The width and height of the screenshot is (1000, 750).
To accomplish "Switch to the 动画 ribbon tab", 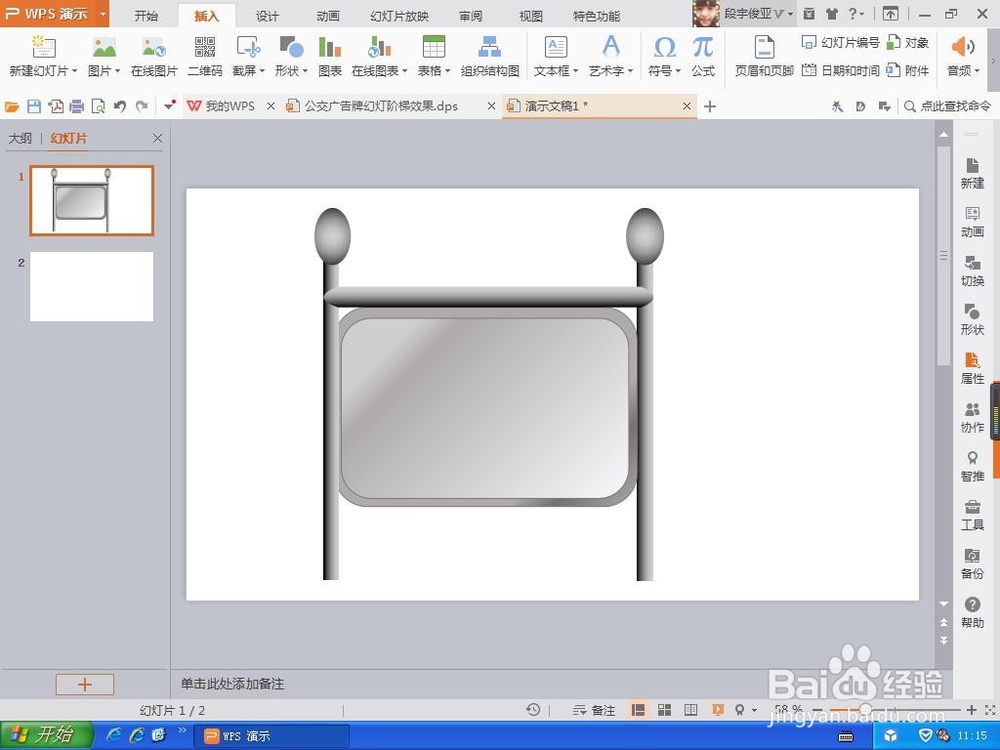I will click(x=328, y=16).
